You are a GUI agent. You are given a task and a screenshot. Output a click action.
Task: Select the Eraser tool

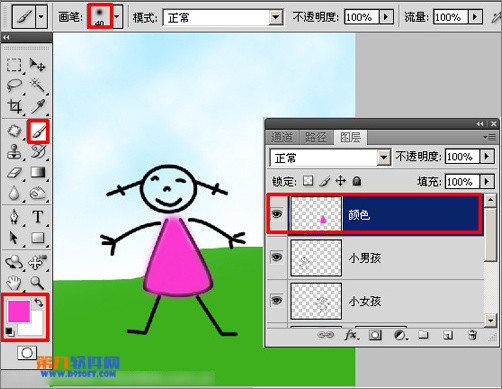pos(14,173)
